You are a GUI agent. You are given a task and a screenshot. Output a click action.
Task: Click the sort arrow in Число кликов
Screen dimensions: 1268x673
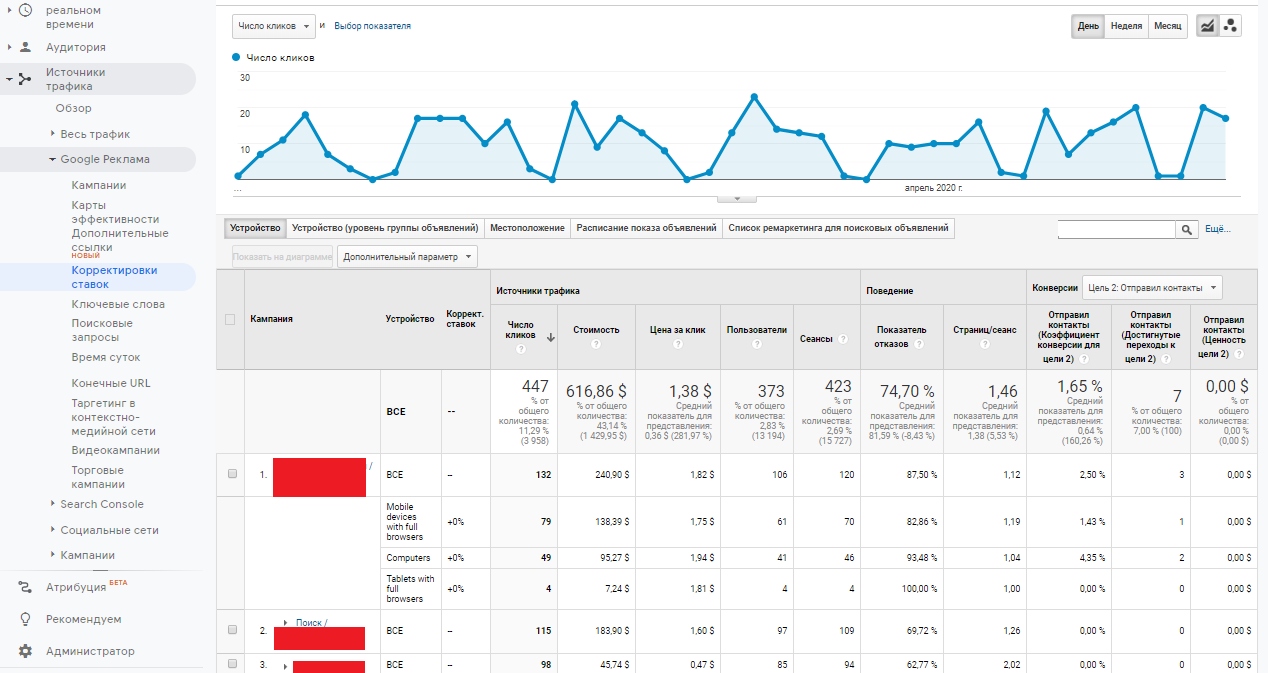(549, 337)
